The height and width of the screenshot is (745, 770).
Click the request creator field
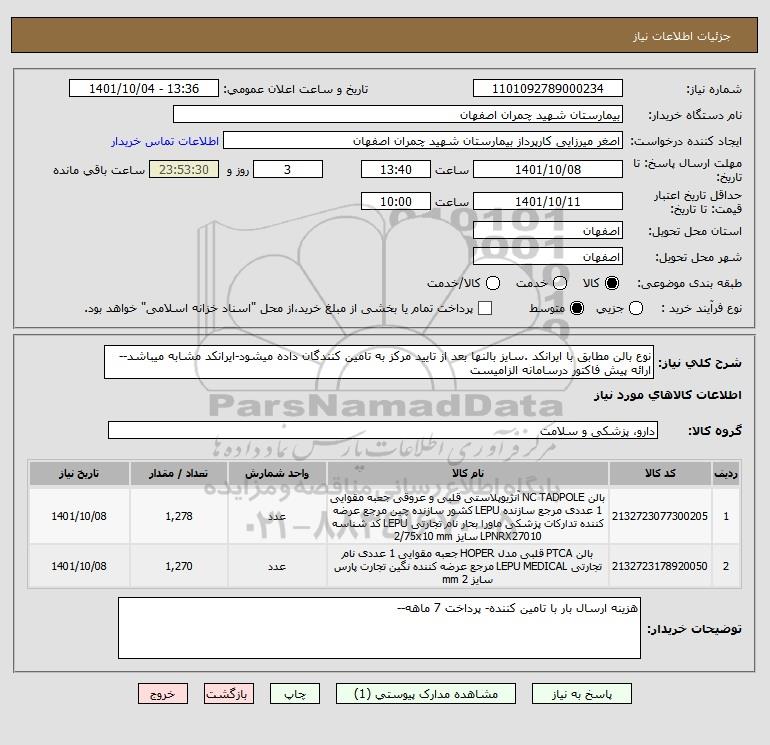[423, 140]
